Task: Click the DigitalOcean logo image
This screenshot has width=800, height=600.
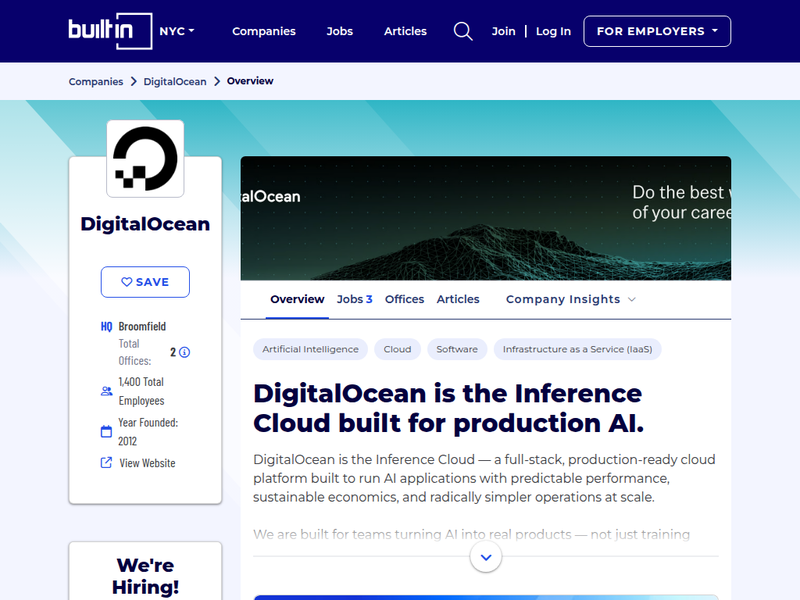Action: pos(145,159)
